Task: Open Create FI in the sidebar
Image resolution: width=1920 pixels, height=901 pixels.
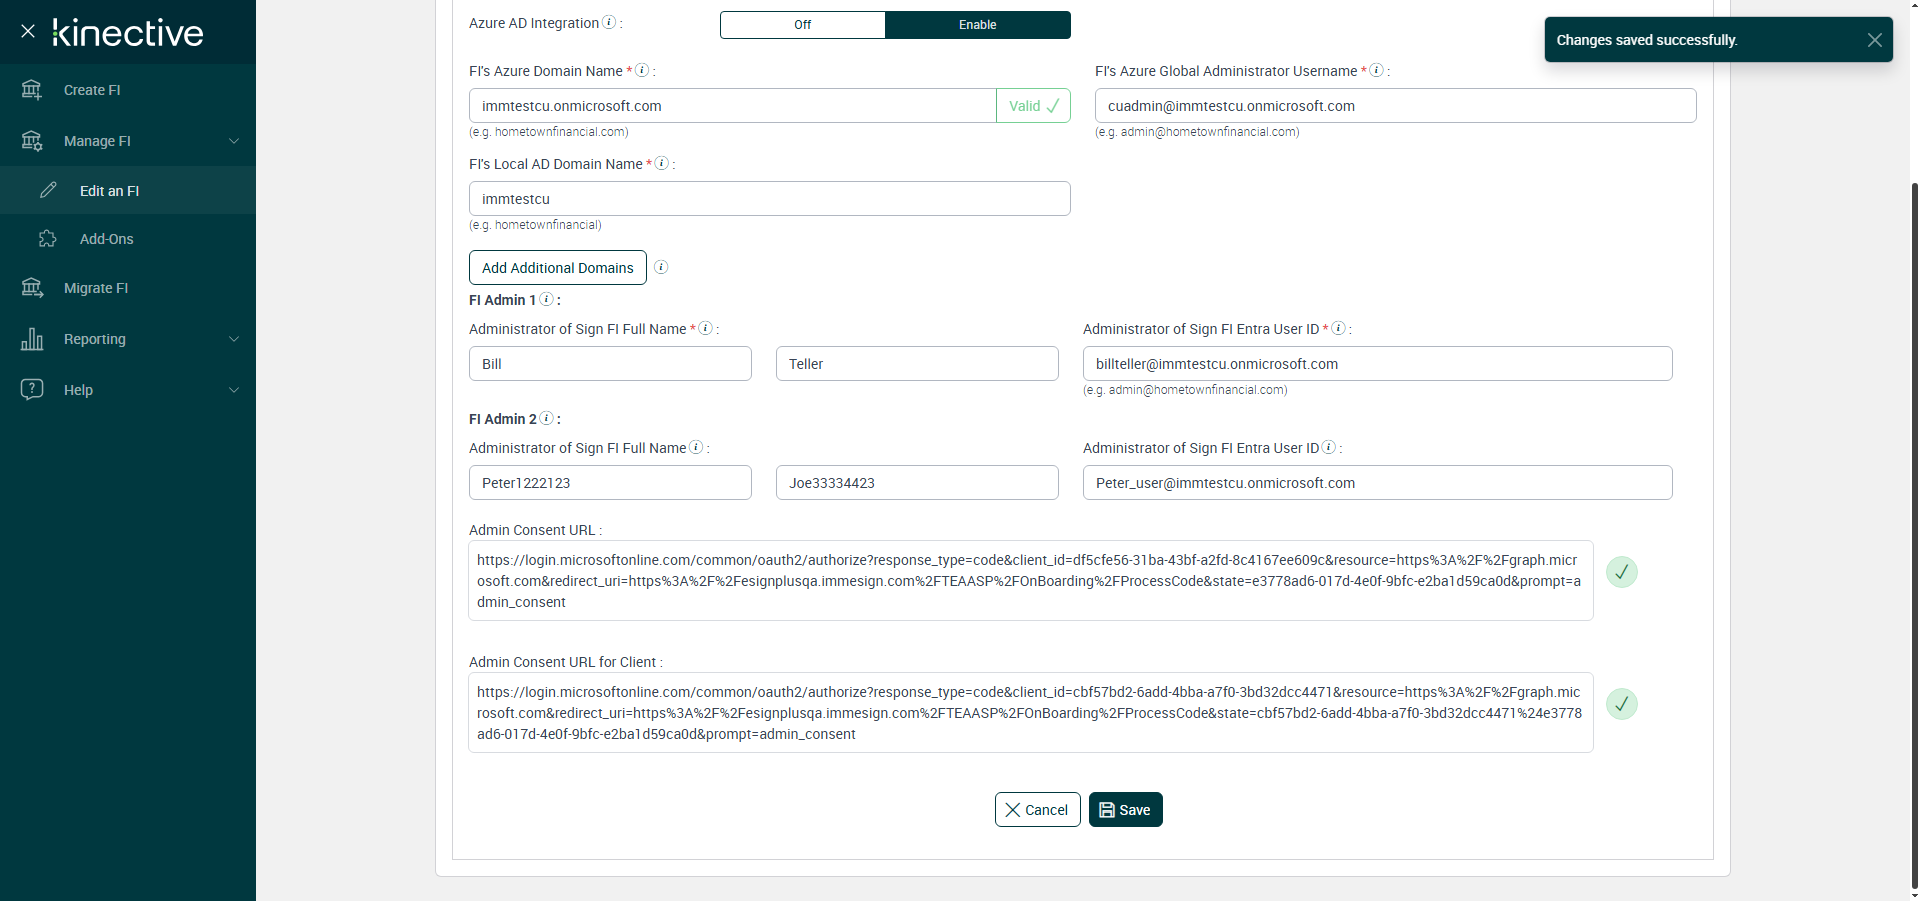Action: (x=128, y=90)
